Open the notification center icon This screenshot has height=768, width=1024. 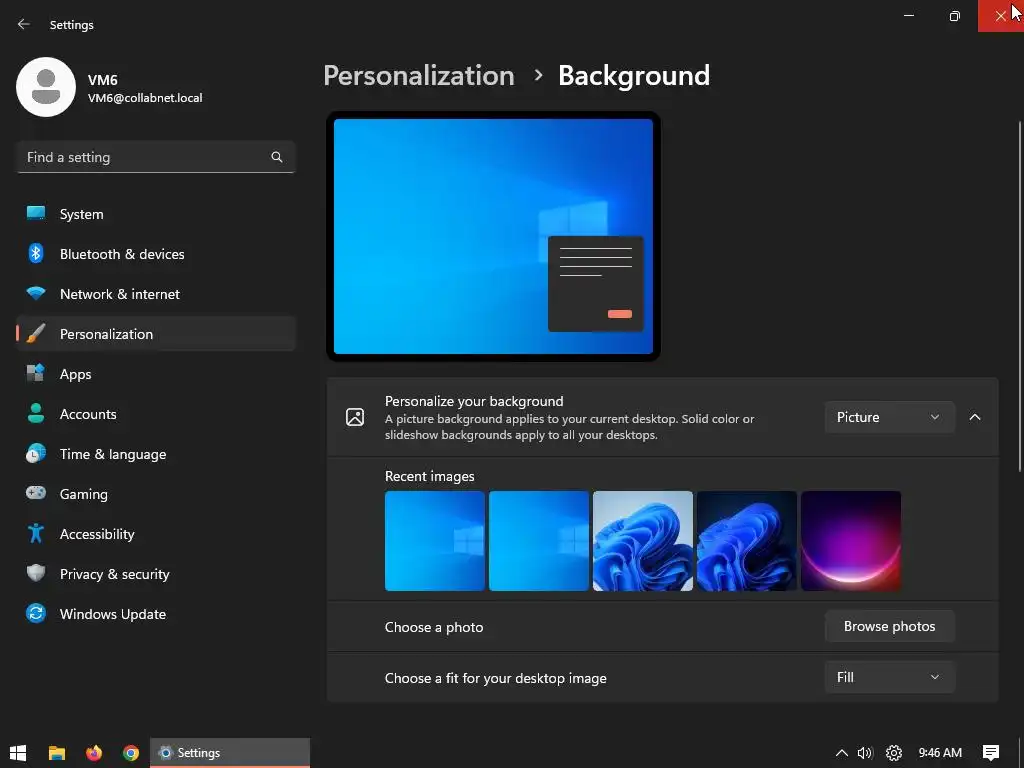click(x=991, y=753)
